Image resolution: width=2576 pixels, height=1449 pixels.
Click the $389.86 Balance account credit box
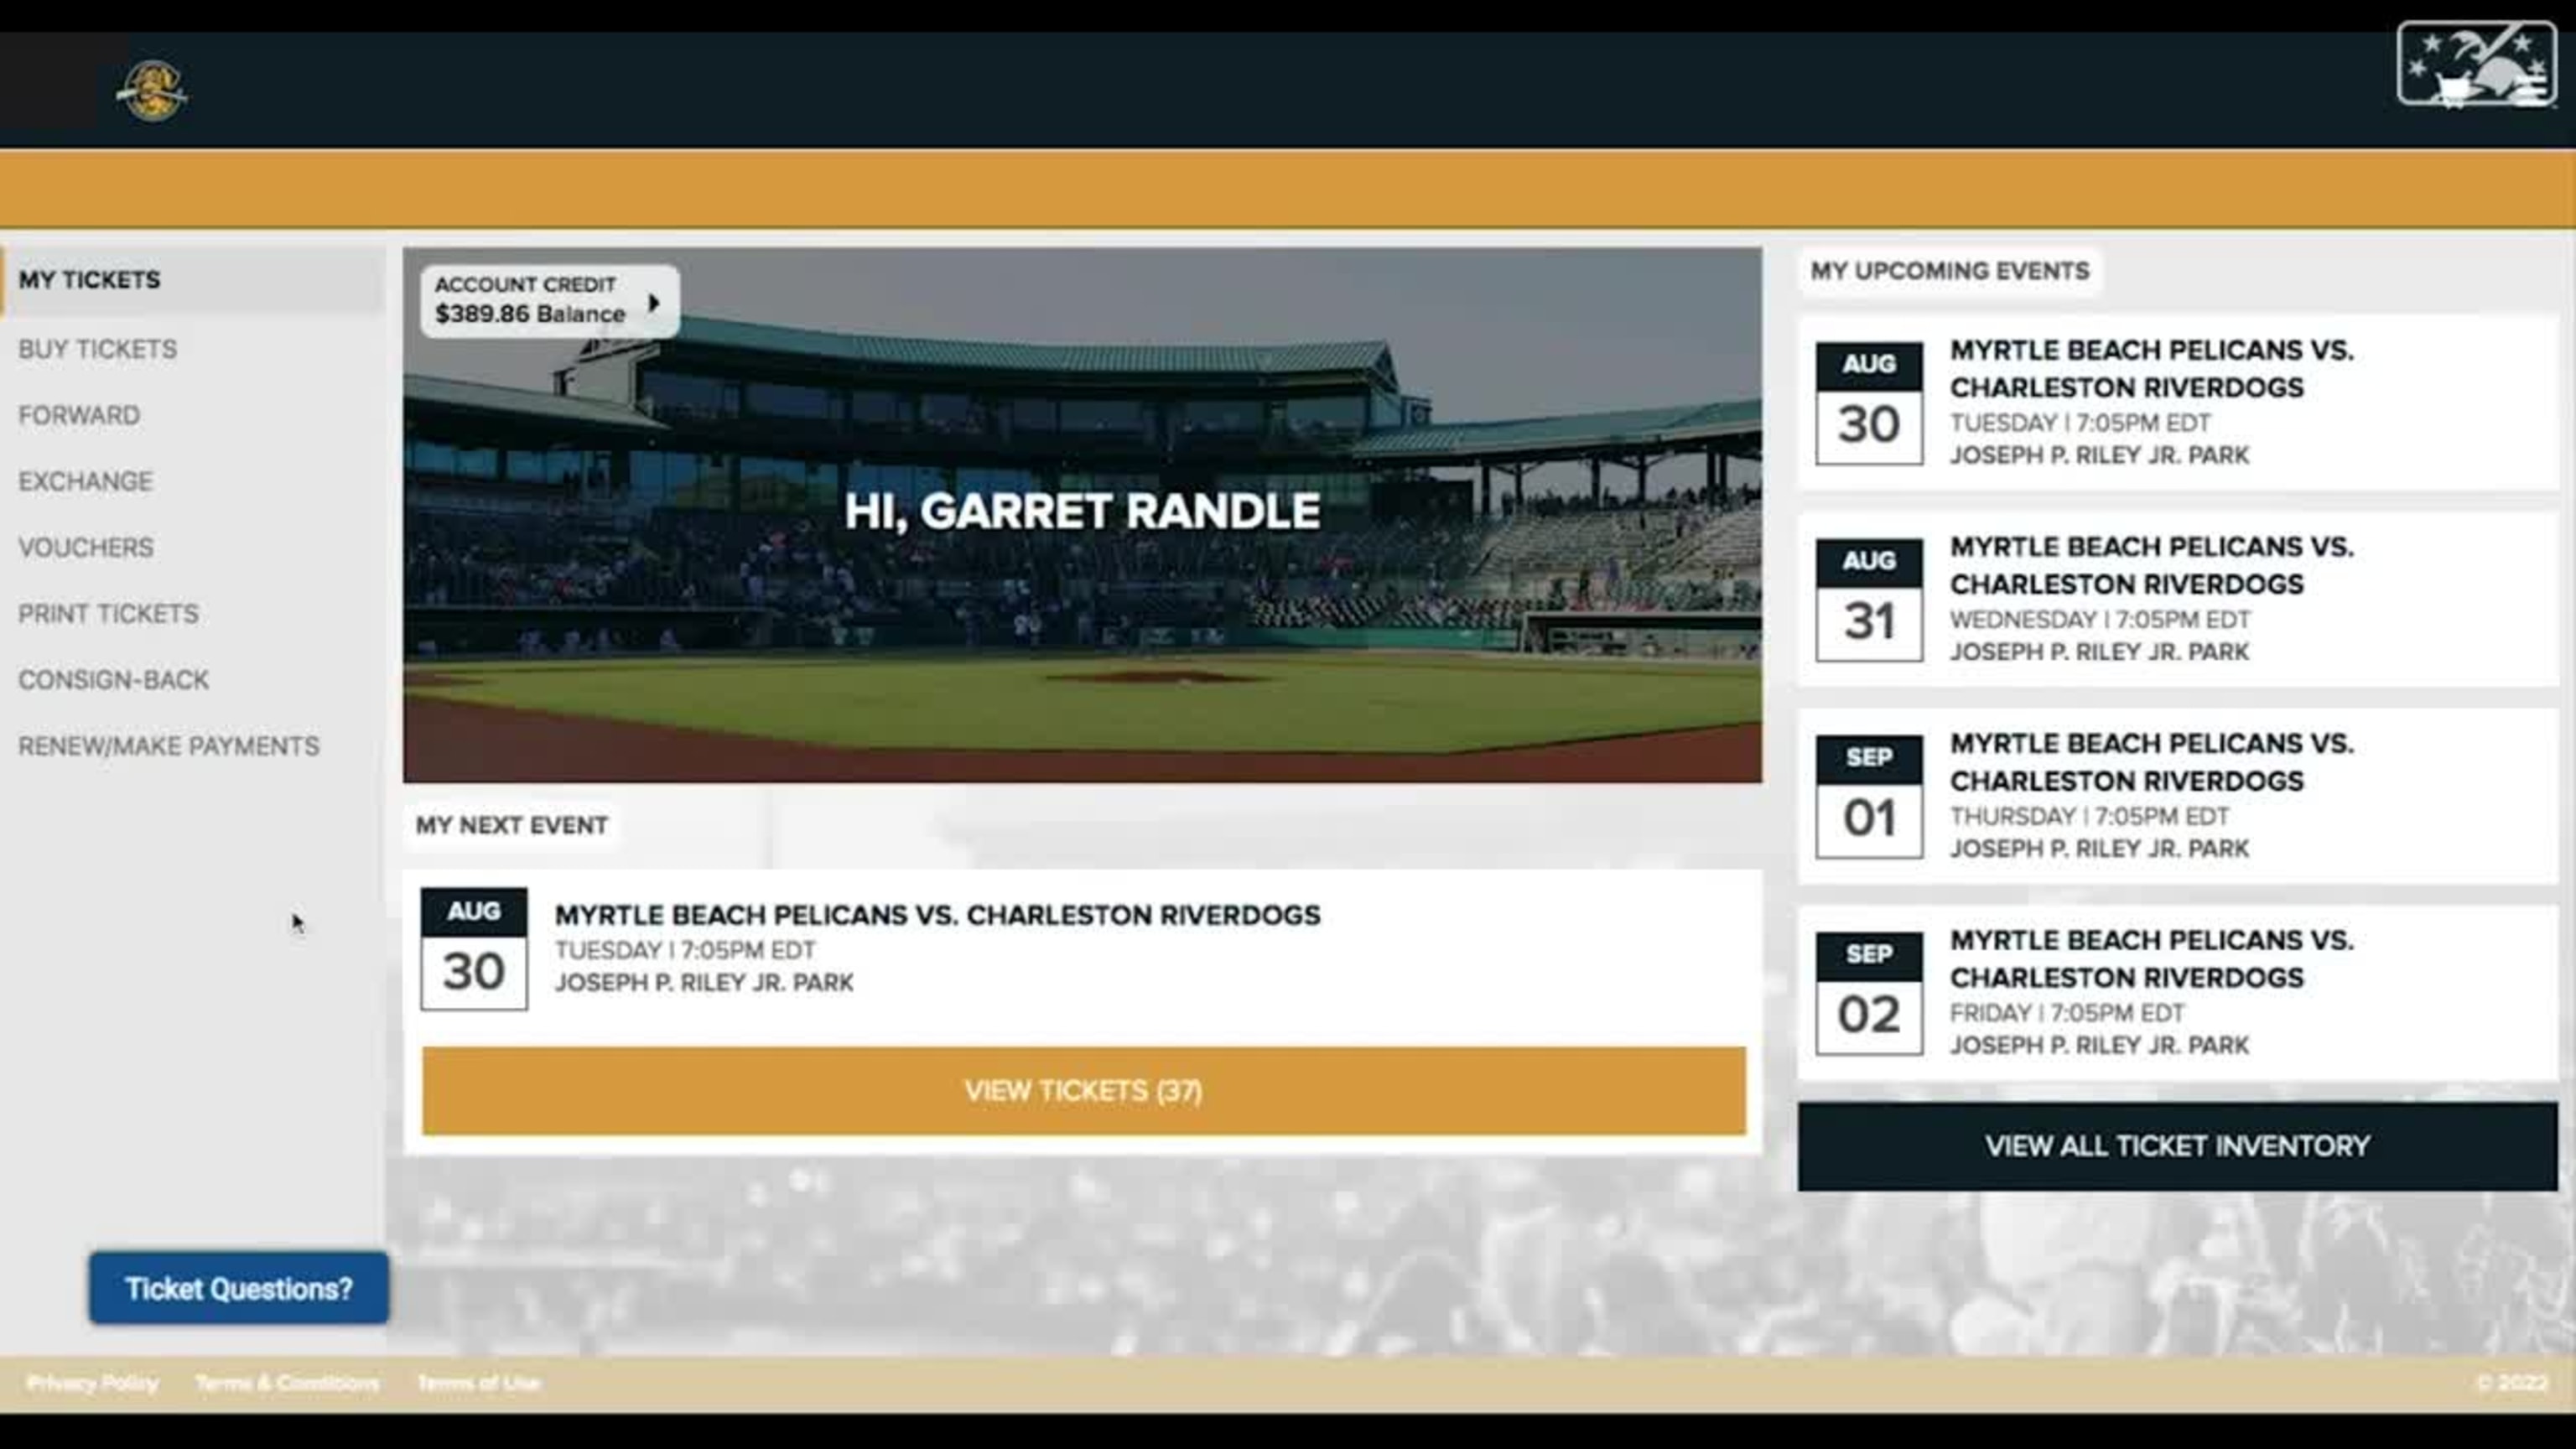549,301
